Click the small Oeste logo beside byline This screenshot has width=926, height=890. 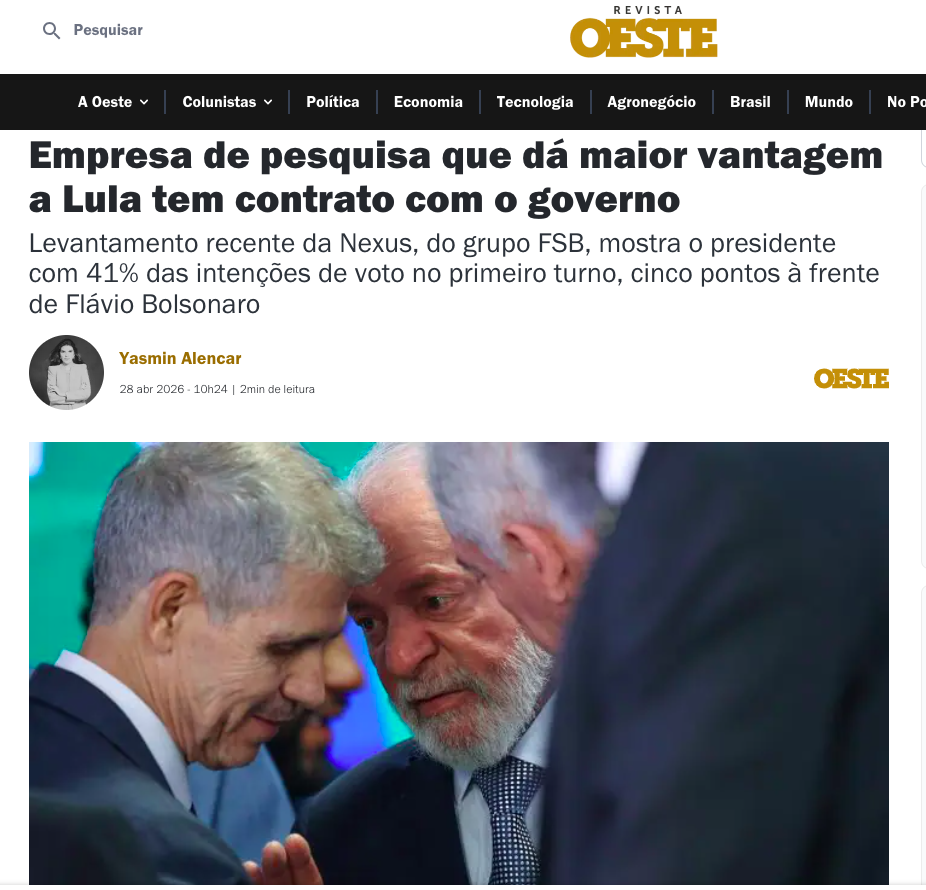pos(851,379)
